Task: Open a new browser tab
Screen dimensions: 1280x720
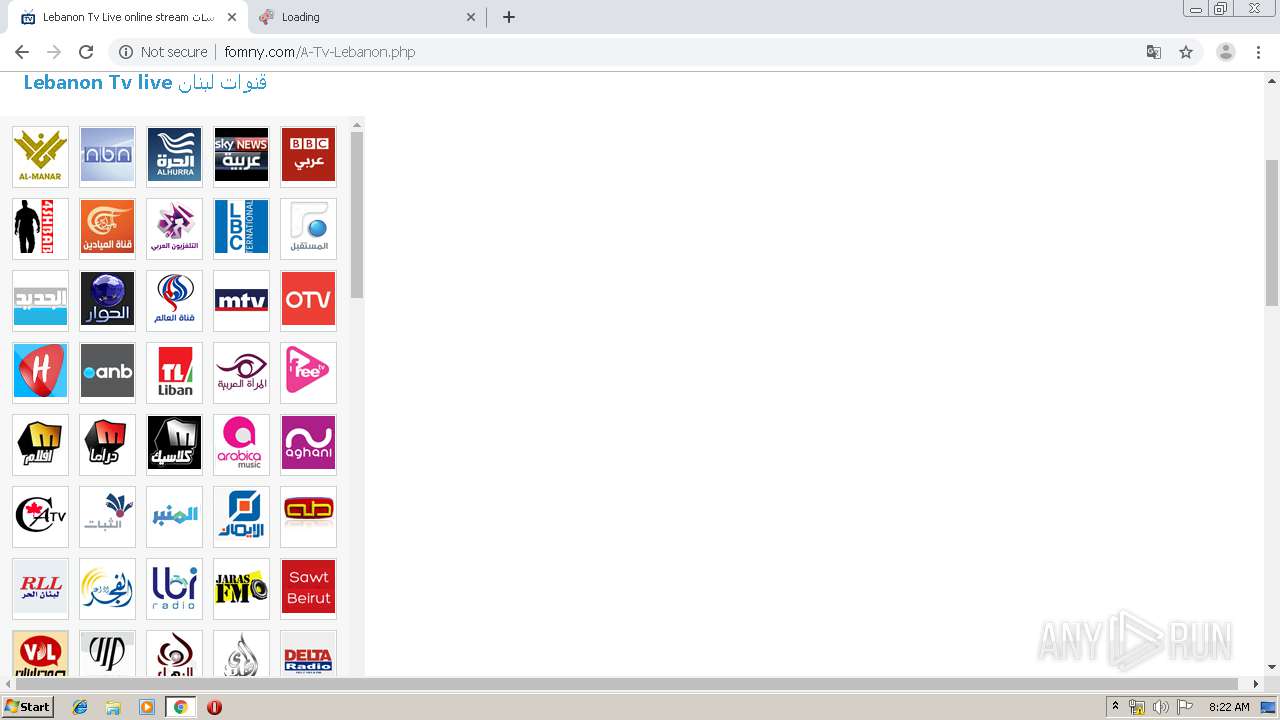Action: click(509, 17)
